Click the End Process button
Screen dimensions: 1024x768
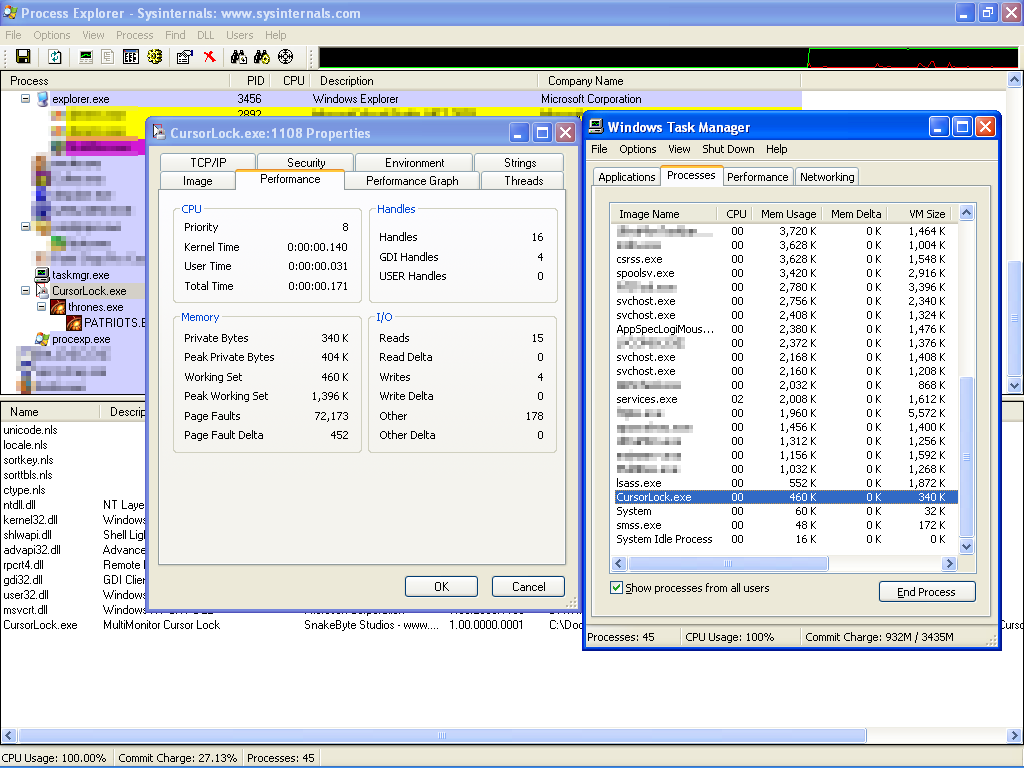click(x=926, y=591)
